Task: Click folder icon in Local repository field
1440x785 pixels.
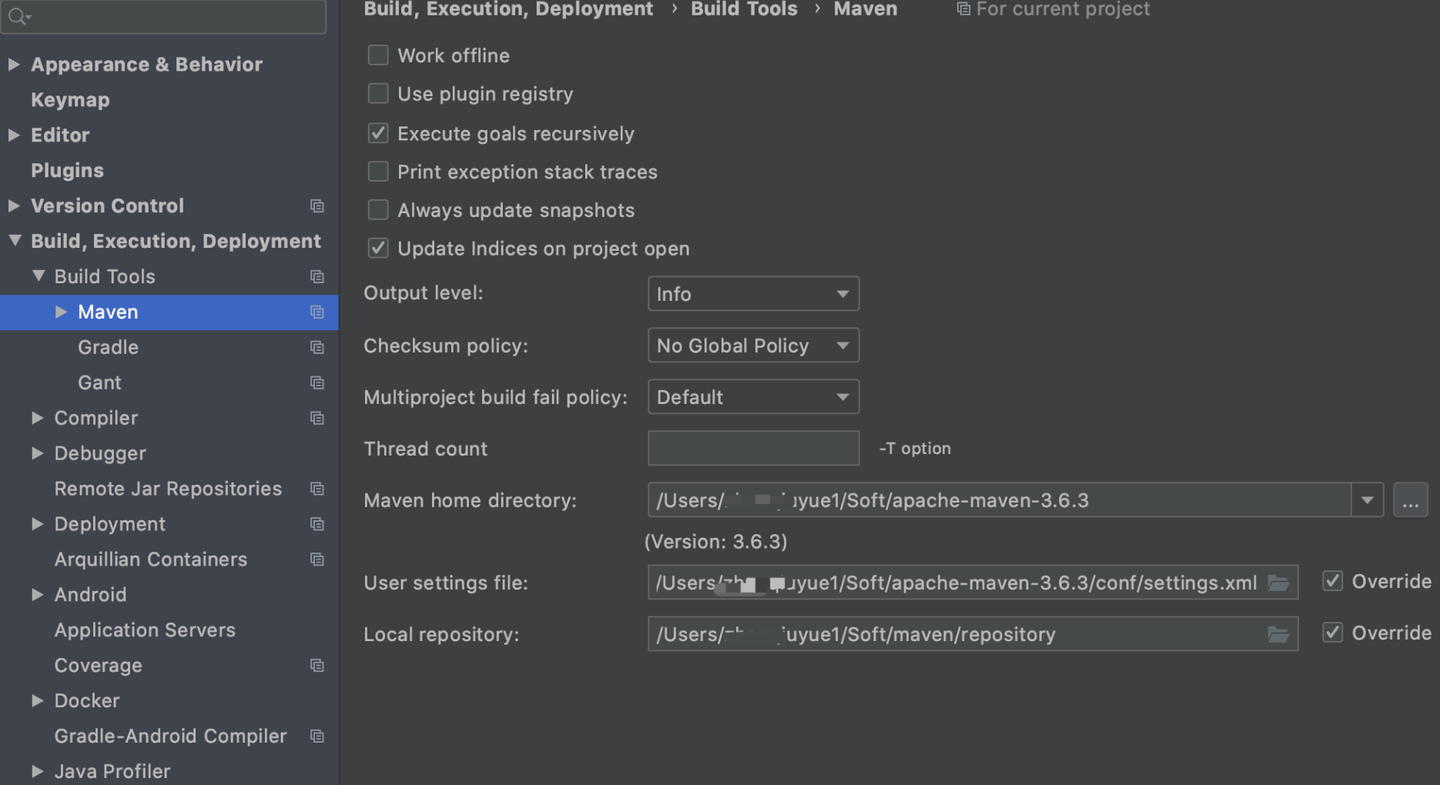Action: click(x=1278, y=634)
